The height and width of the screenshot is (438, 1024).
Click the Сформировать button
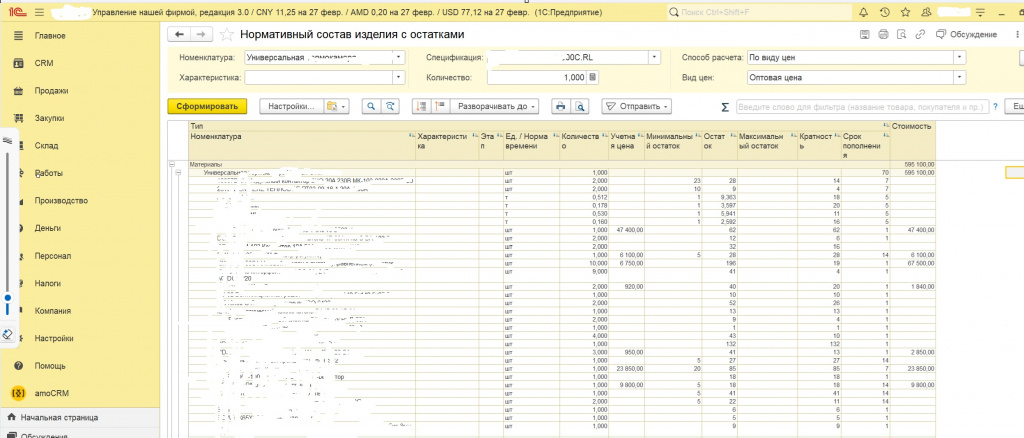[206, 106]
